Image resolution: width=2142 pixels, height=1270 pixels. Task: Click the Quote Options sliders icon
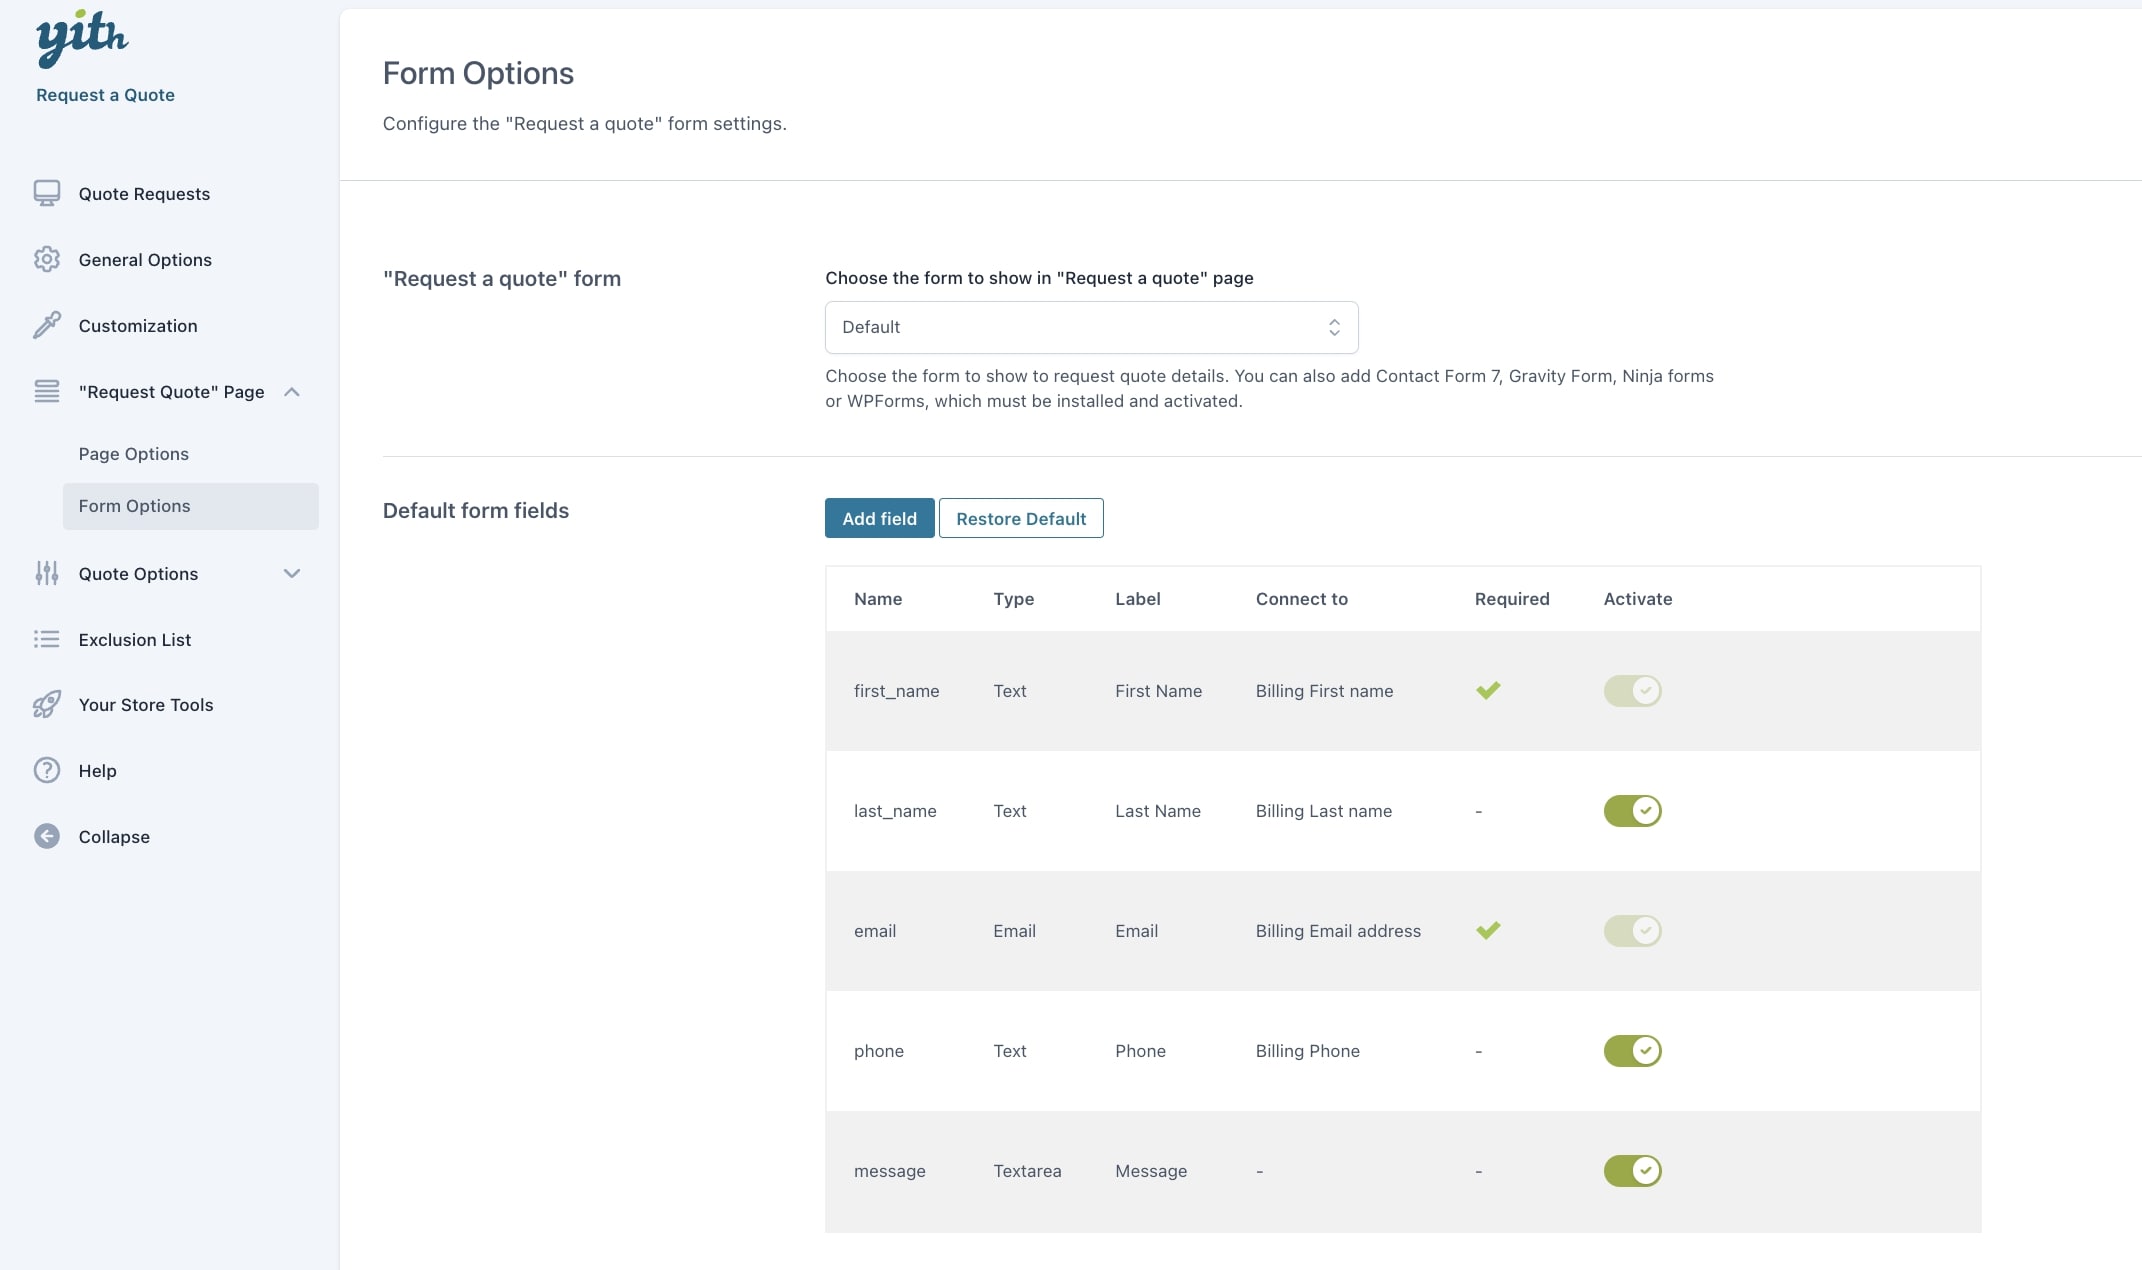pyautogui.click(x=47, y=573)
